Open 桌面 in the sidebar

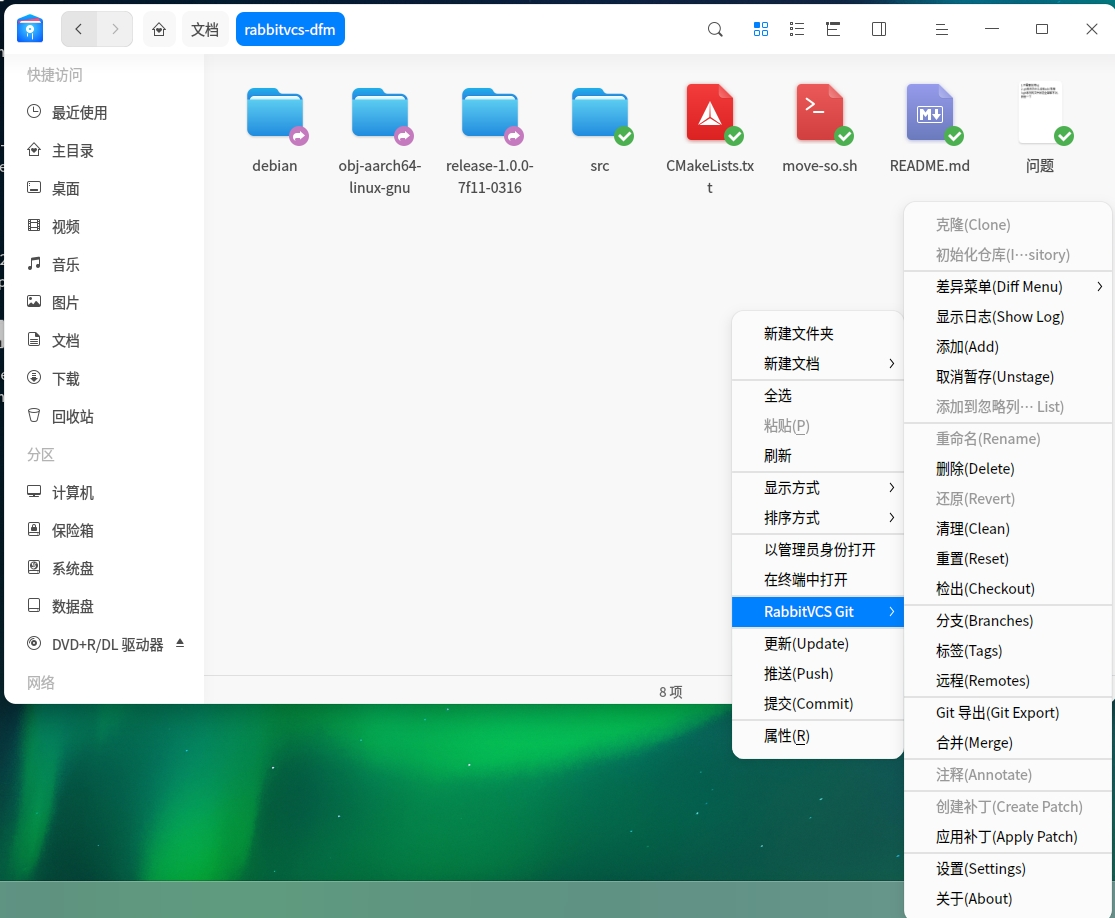coord(104,188)
